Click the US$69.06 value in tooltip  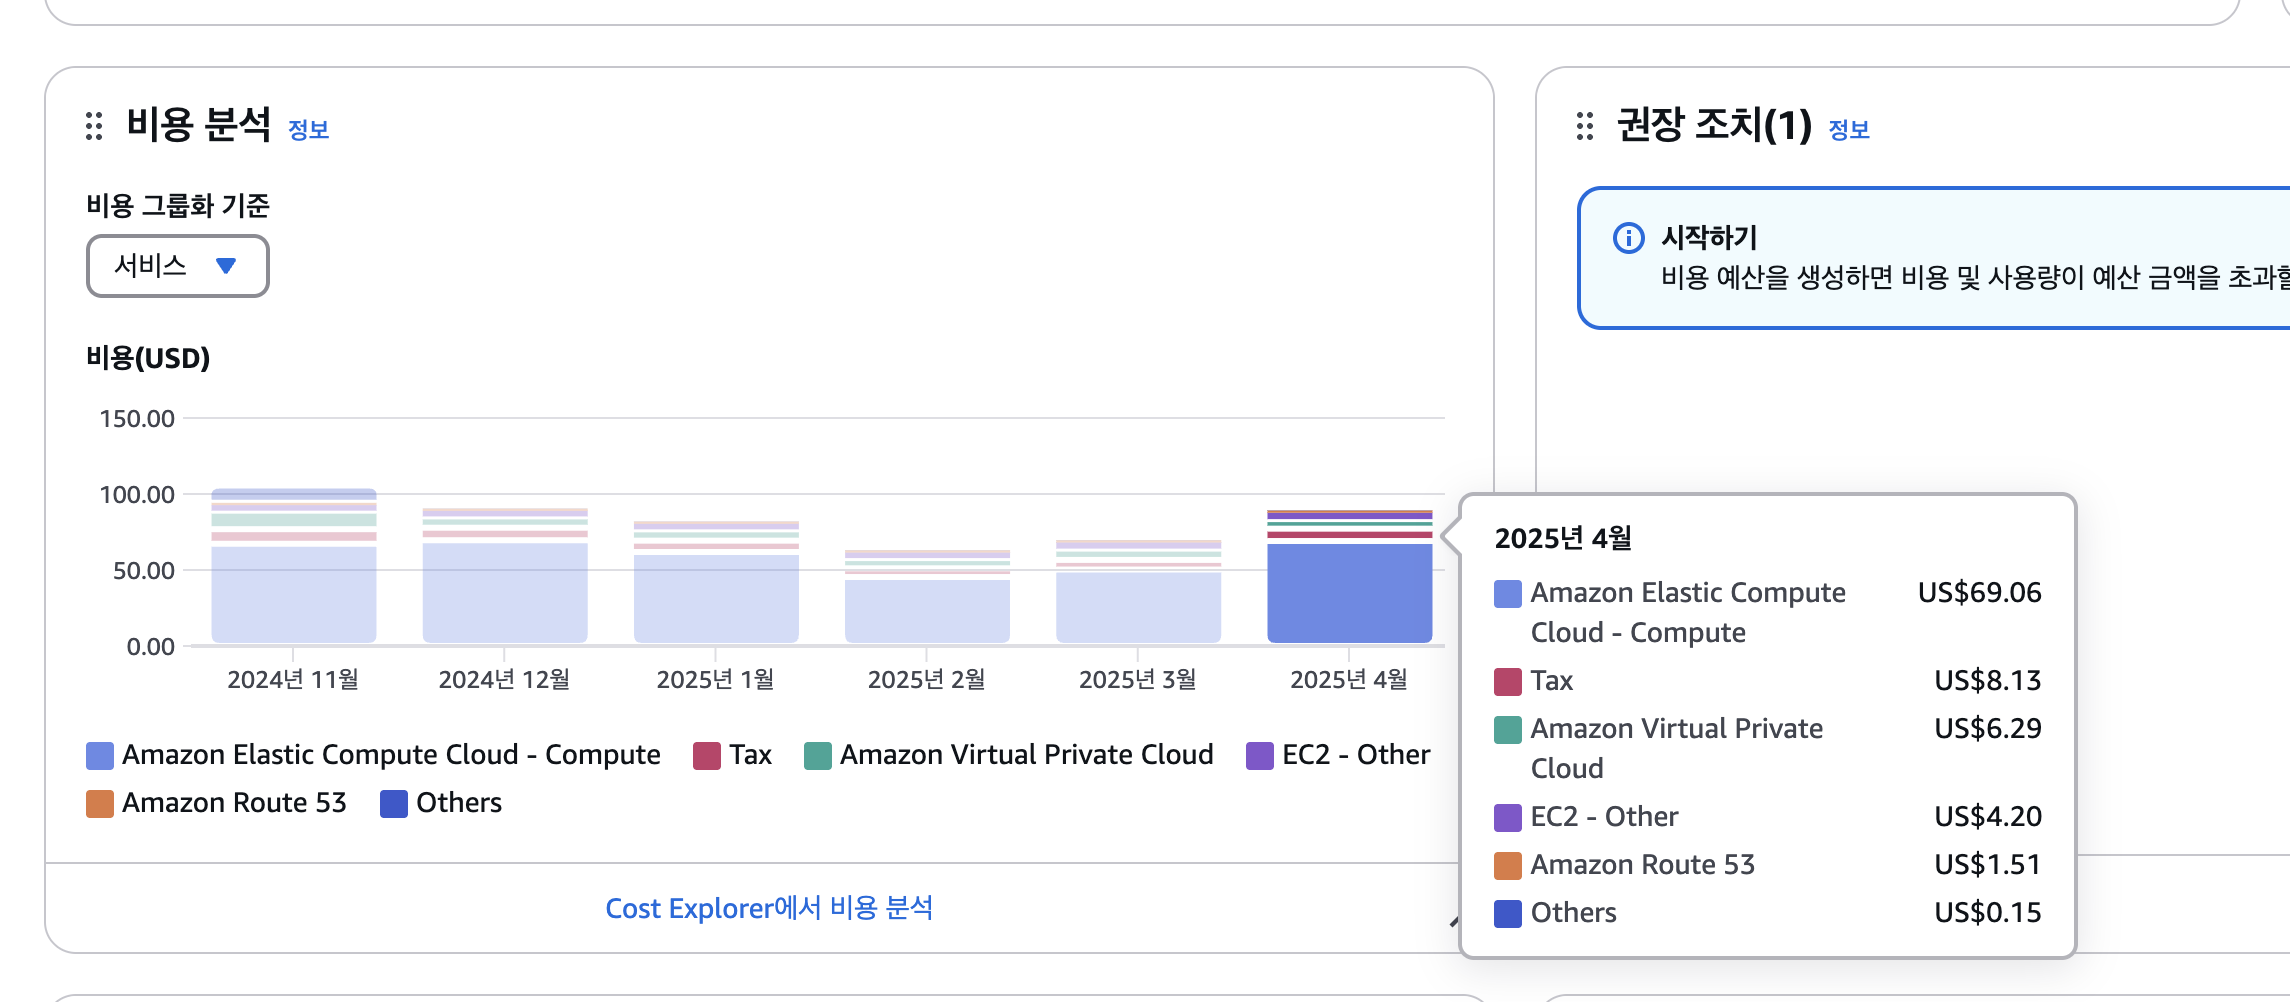[1979, 593]
